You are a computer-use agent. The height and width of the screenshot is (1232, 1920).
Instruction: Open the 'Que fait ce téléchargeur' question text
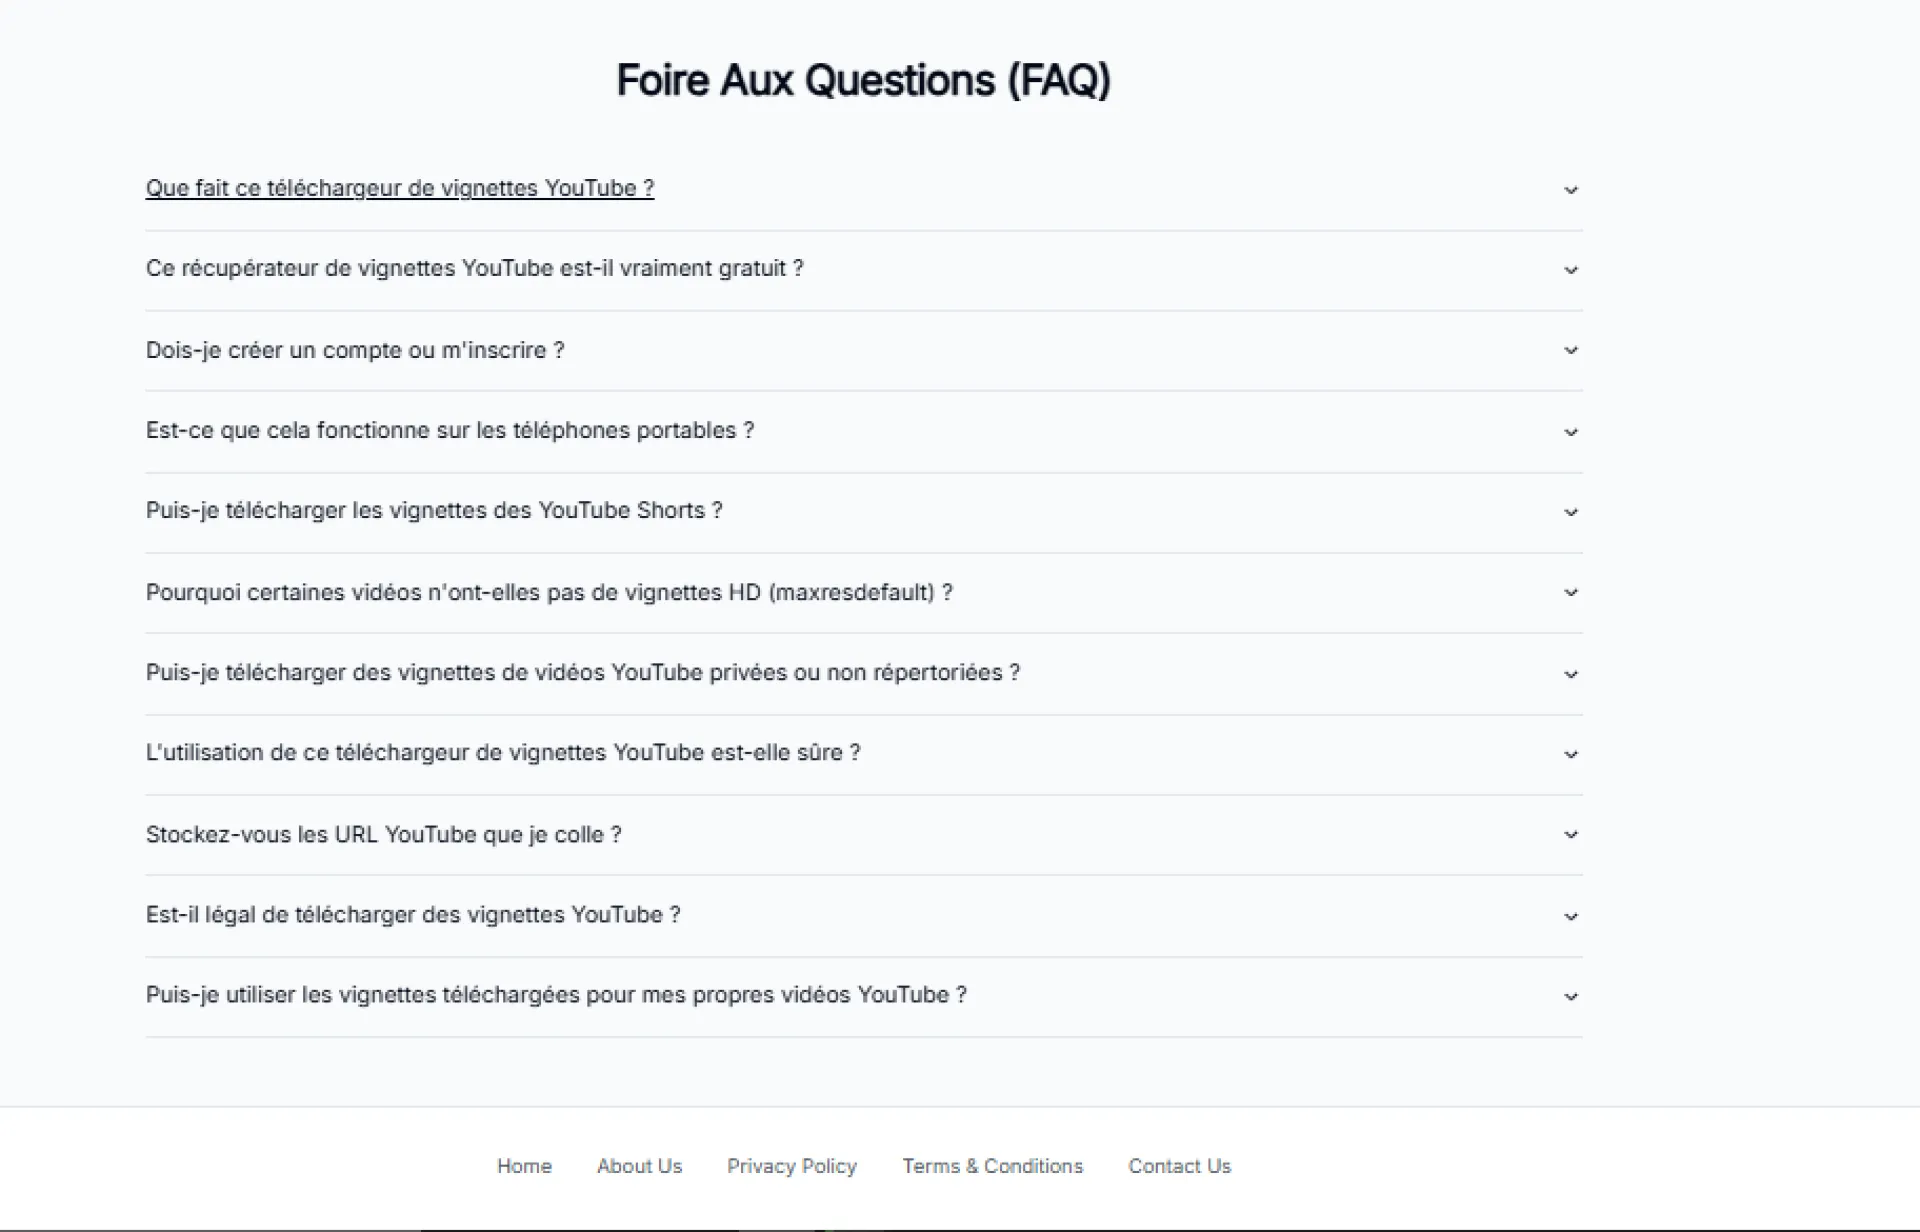[x=399, y=188]
